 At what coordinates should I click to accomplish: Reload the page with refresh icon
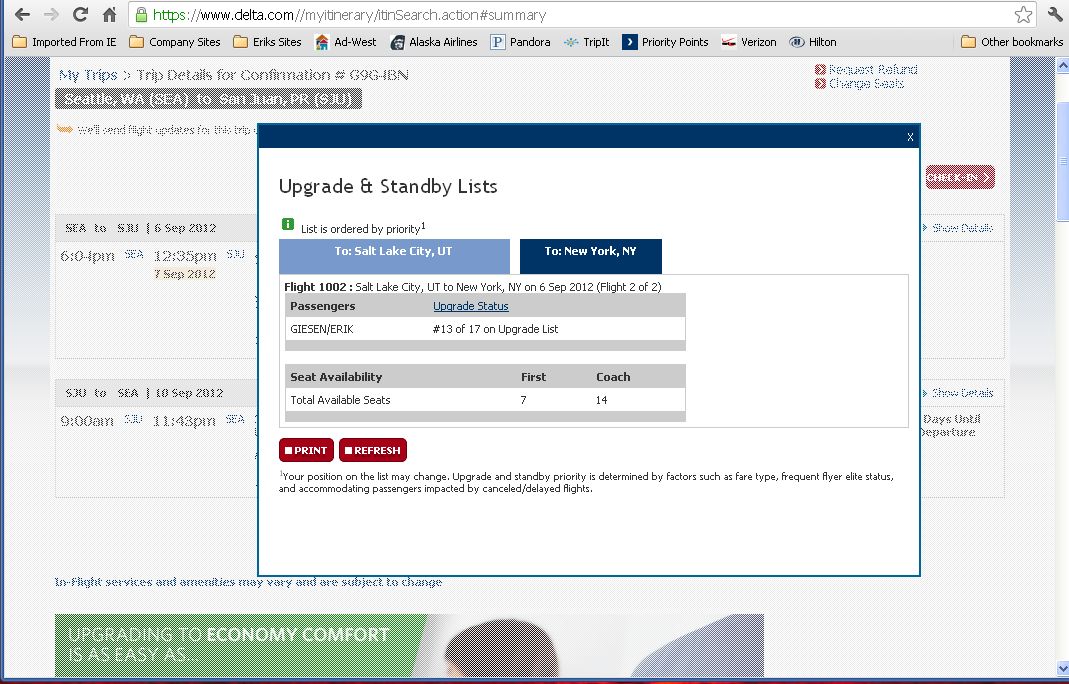pyautogui.click(x=81, y=15)
